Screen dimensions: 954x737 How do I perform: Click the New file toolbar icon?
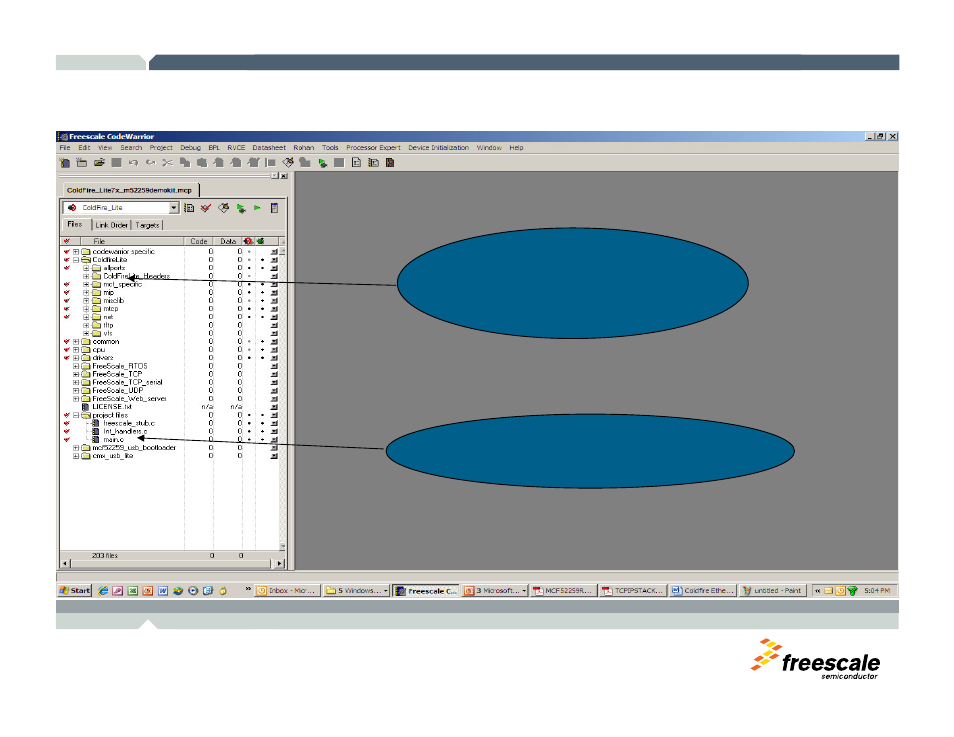64,162
